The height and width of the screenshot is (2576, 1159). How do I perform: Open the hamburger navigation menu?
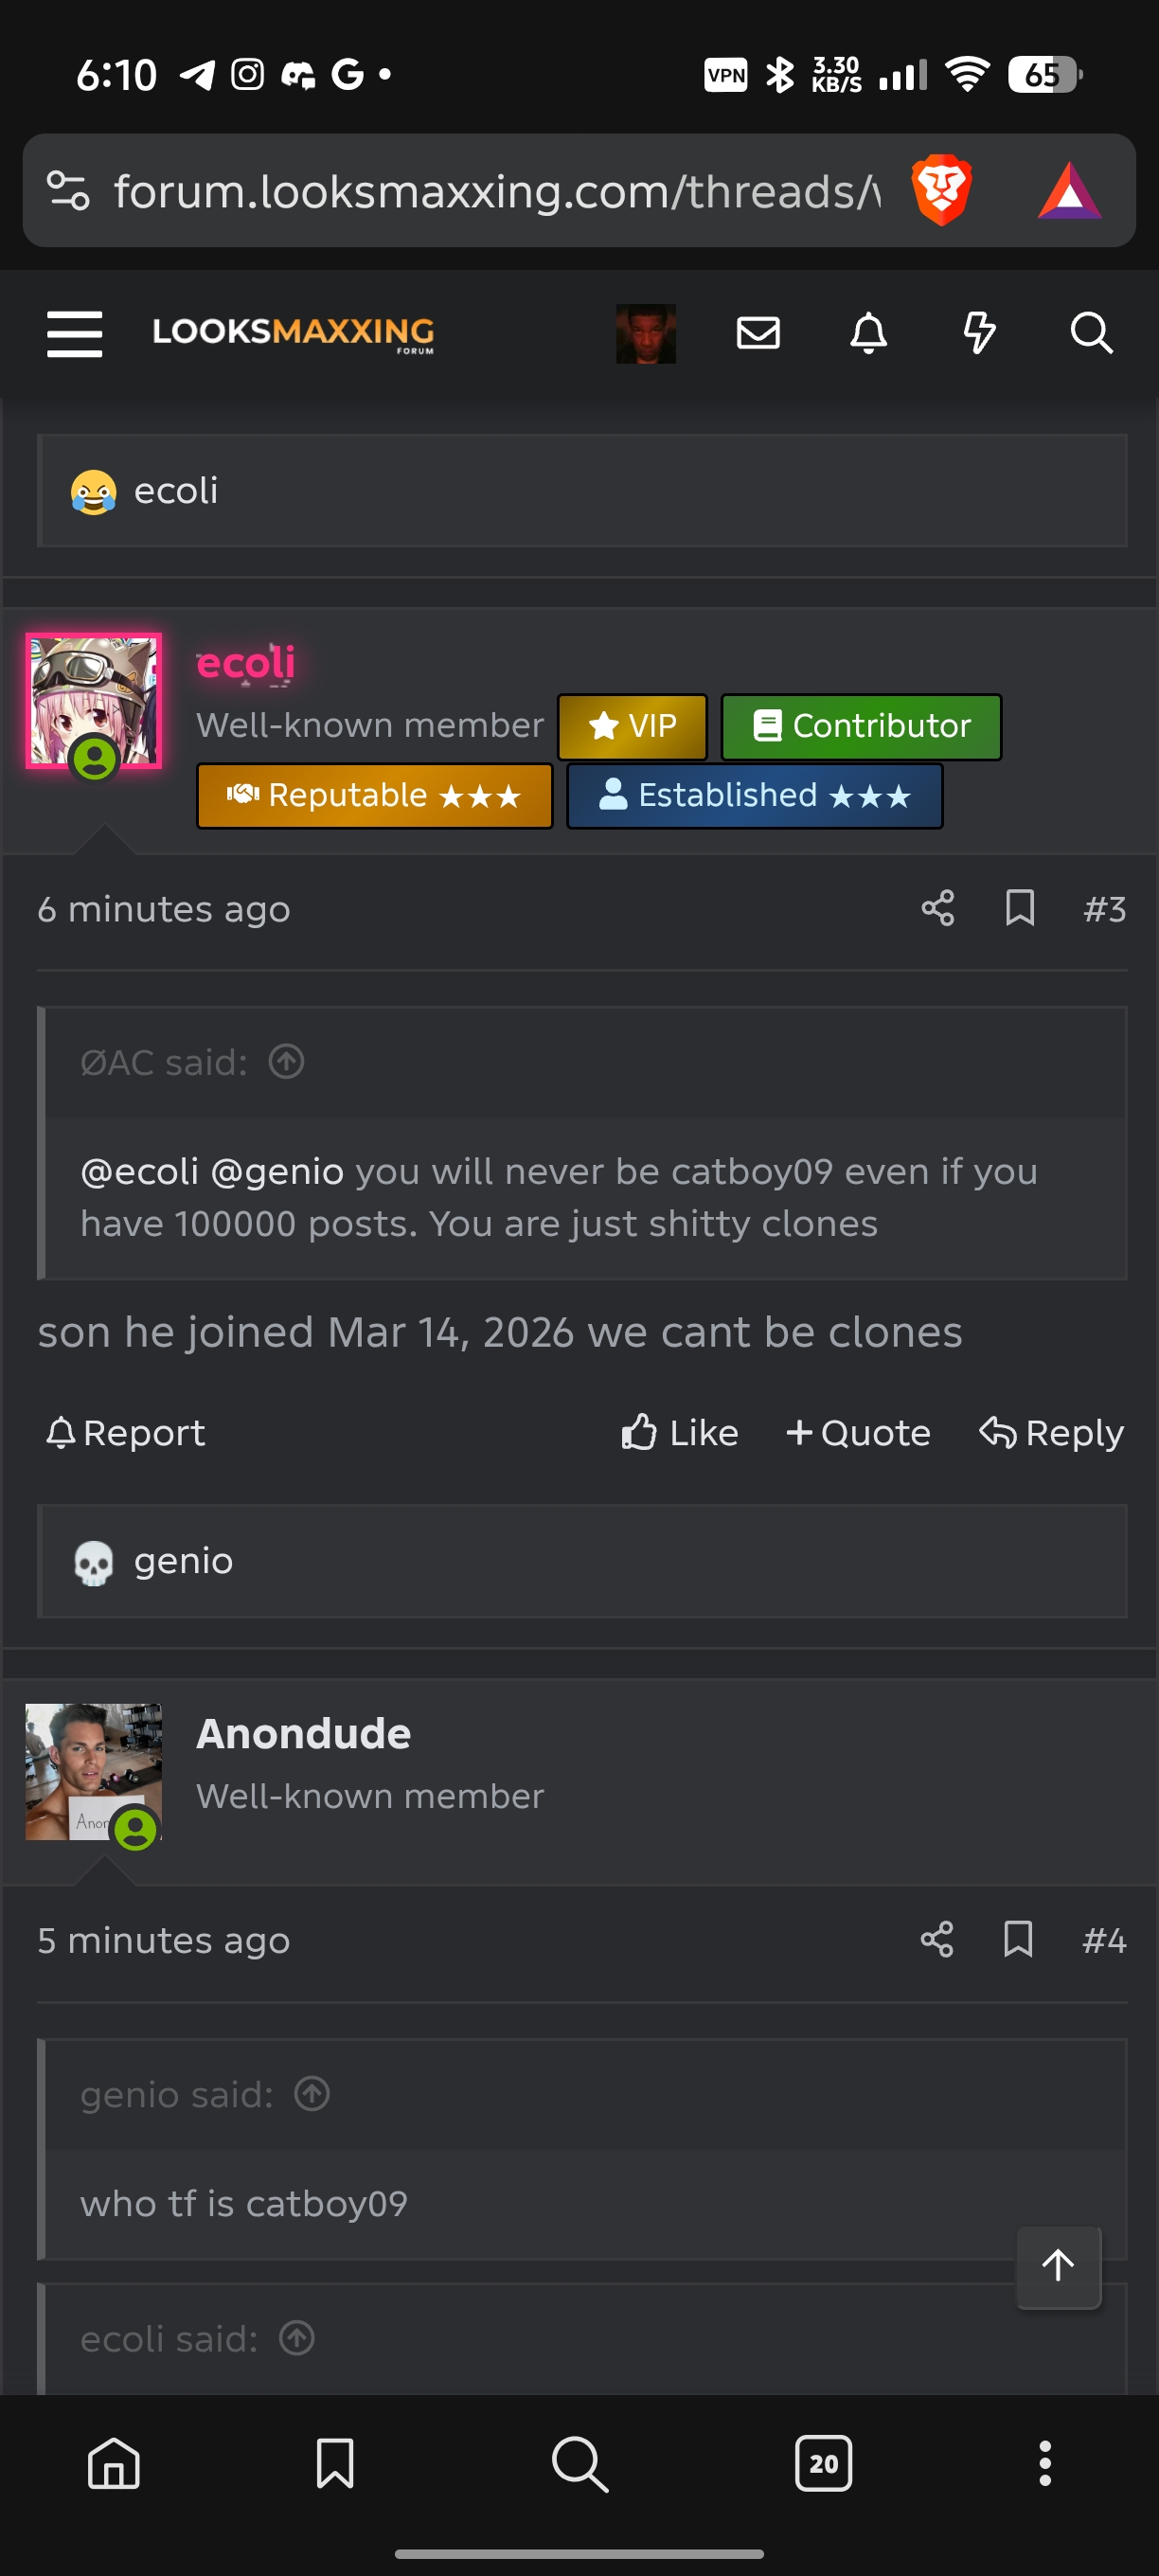coord(75,333)
